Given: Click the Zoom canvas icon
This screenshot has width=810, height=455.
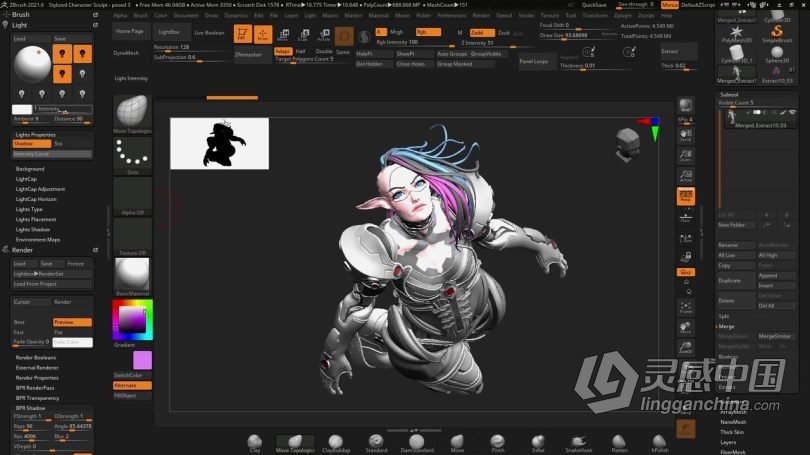Looking at the screenshot, I should [x=686, y=155].
